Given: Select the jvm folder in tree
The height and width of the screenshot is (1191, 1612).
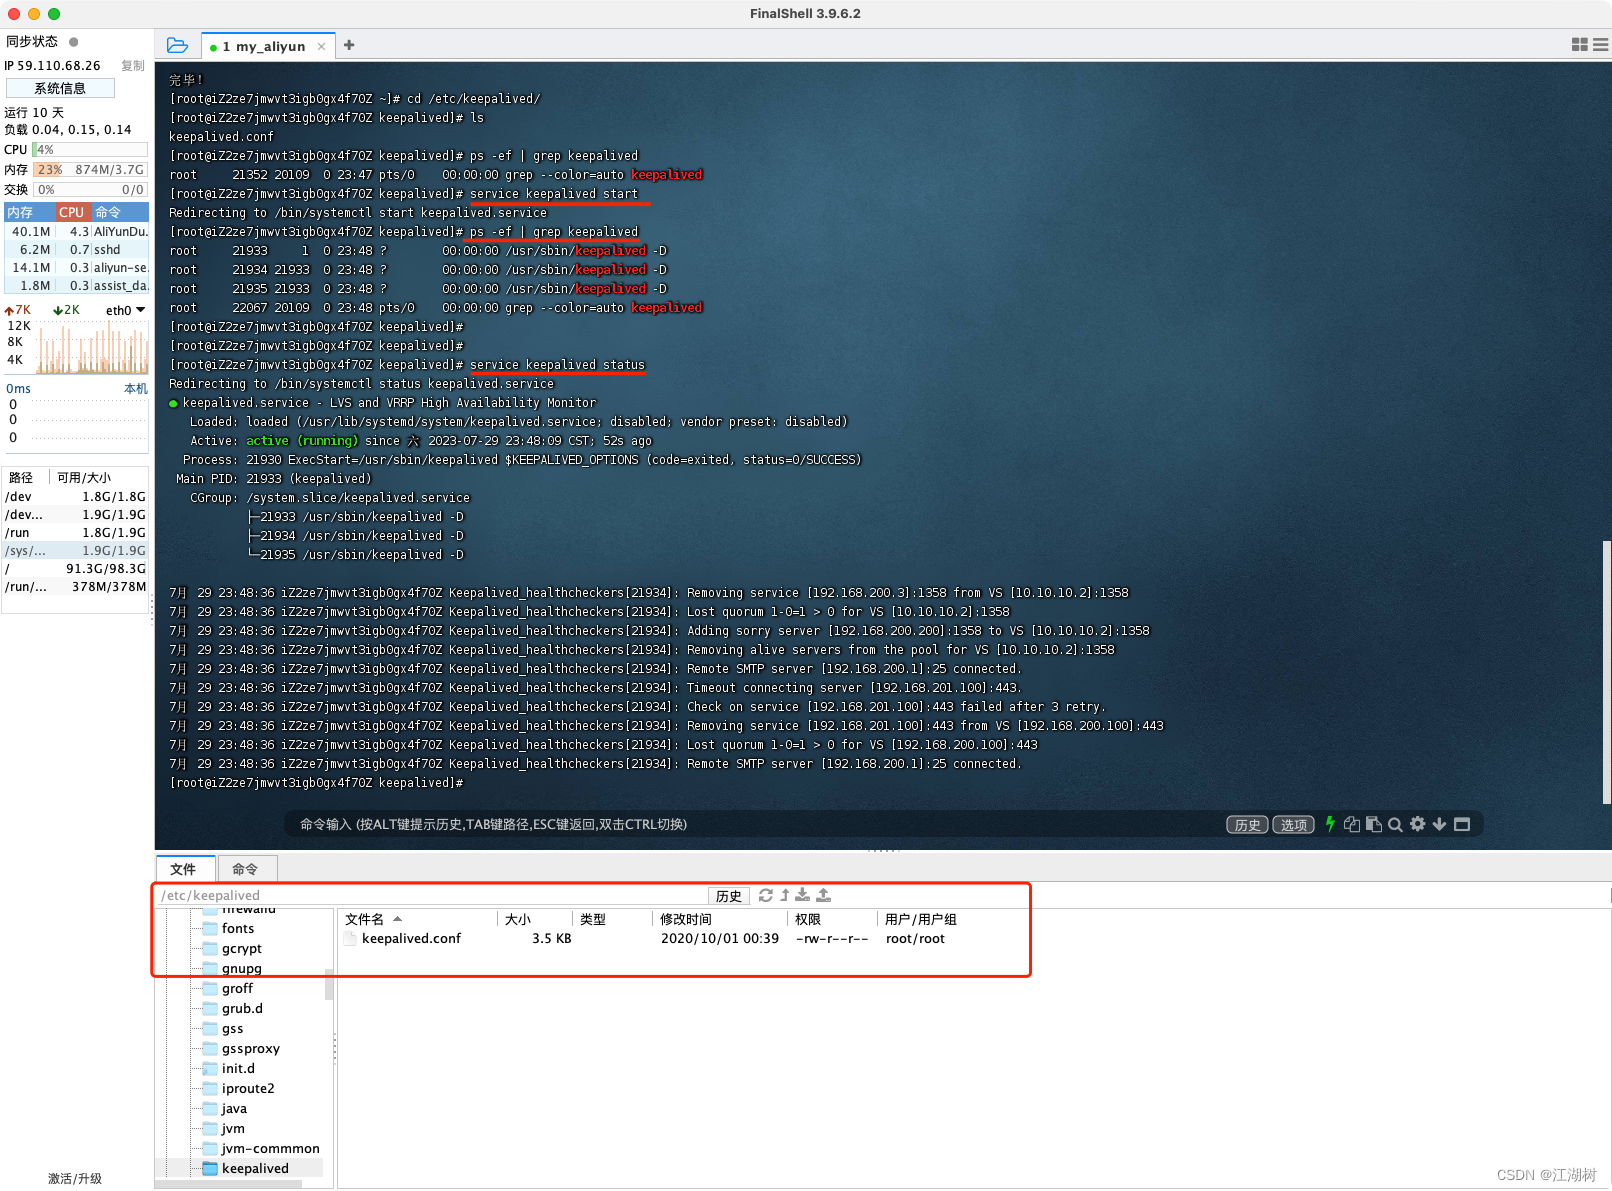Looking at the screenshot, I should [x=233, y=1128].
